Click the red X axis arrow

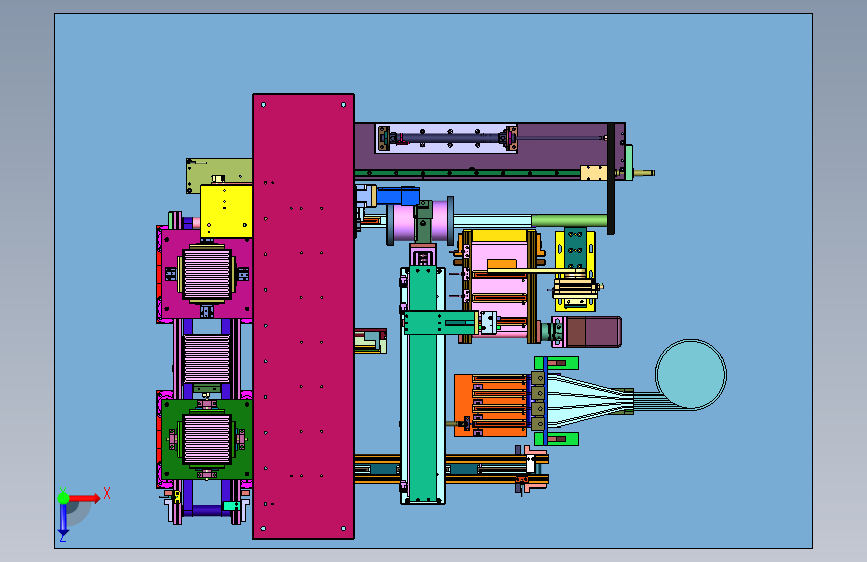tap(85, 498)
